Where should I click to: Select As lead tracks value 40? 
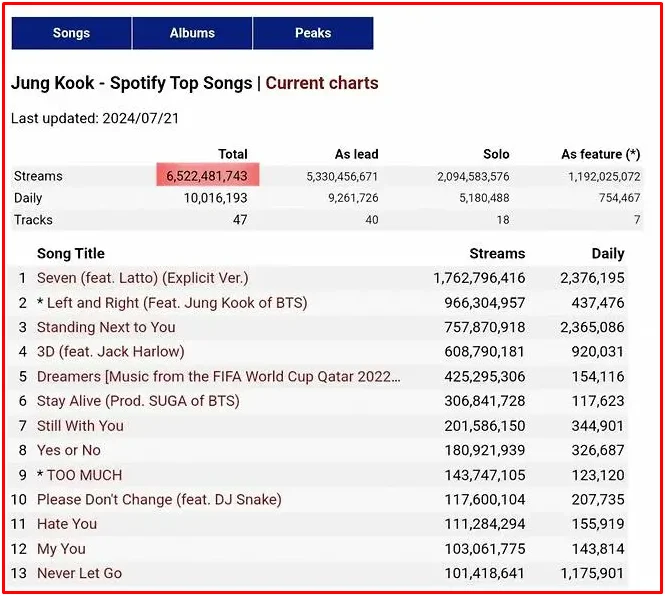(x=372, y=220)
